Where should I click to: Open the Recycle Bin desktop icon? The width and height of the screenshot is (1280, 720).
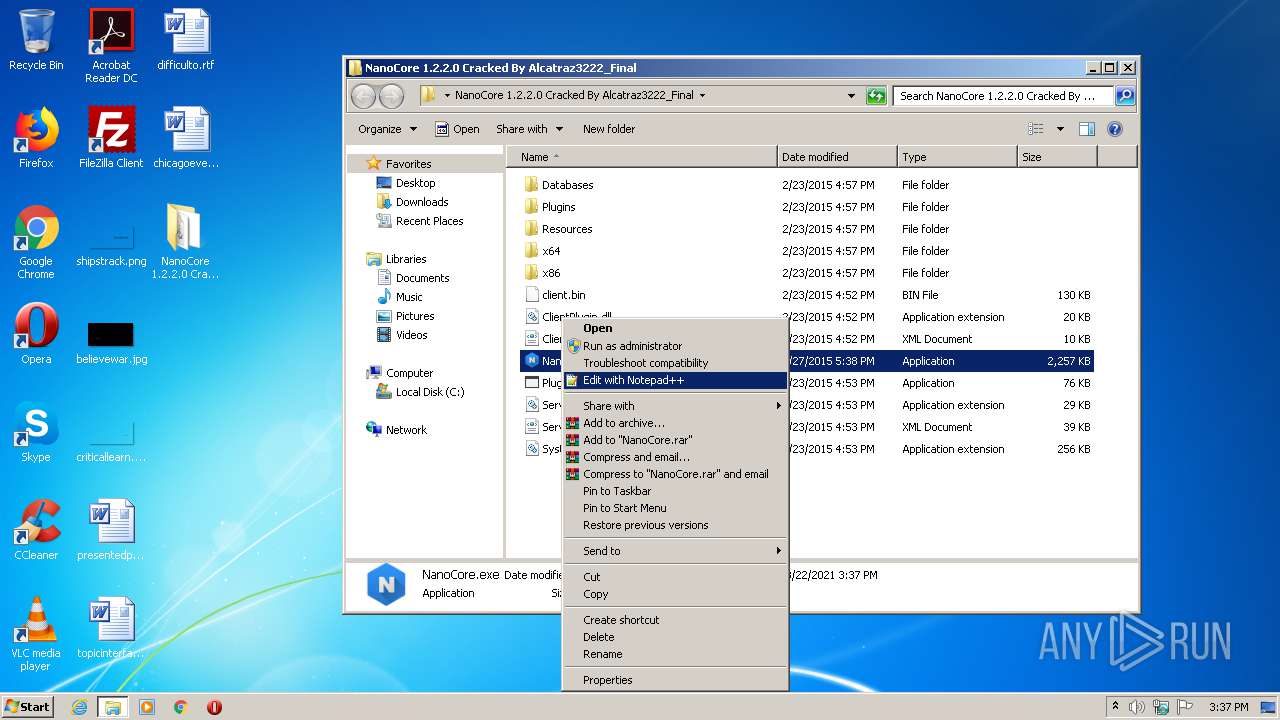tap(36, 40)
